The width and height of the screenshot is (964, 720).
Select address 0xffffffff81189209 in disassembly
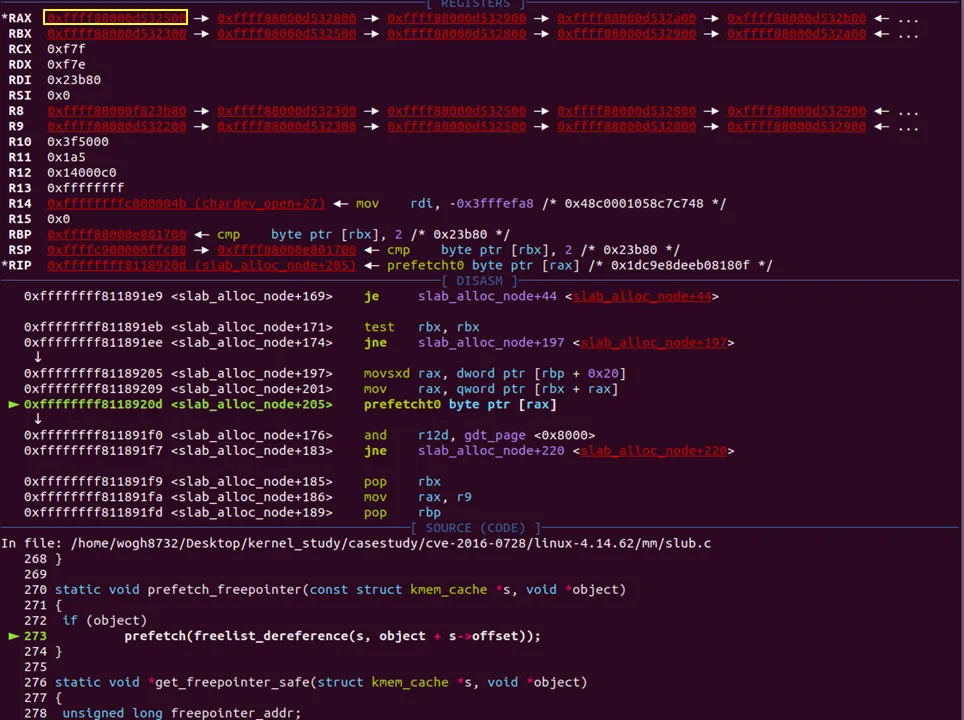(93, 389)
